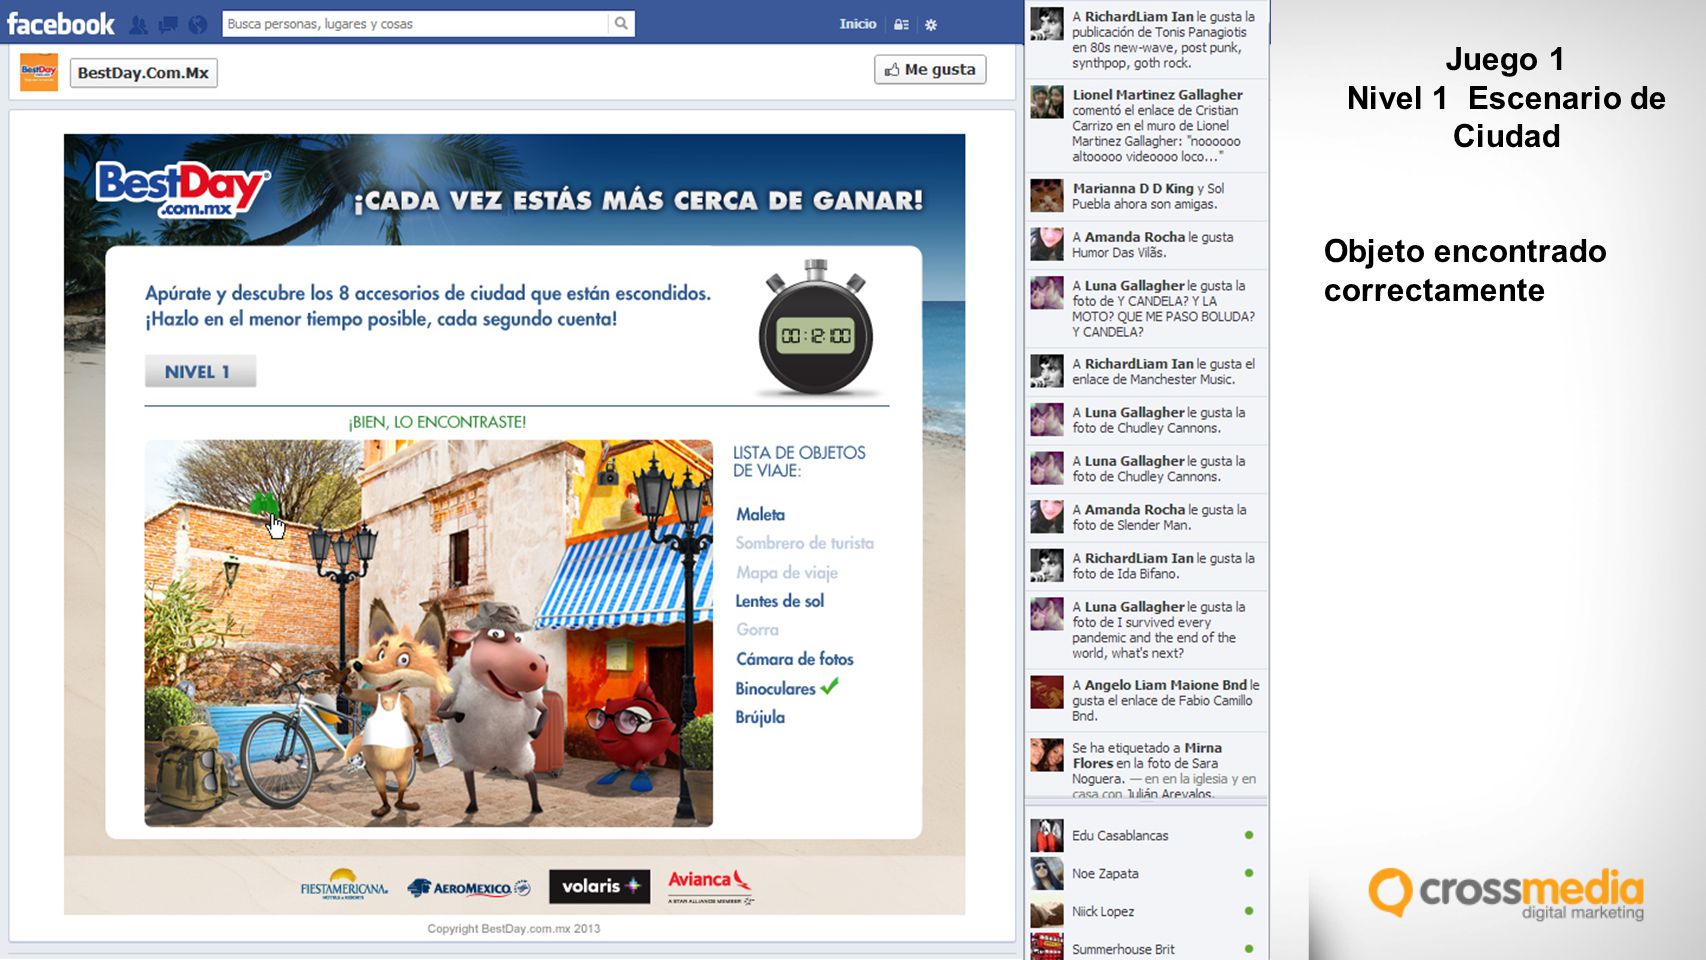Open Amanda Rocha's Humor Das Vilãs story
The image size is (1706, 960).
pos(1147,245)
